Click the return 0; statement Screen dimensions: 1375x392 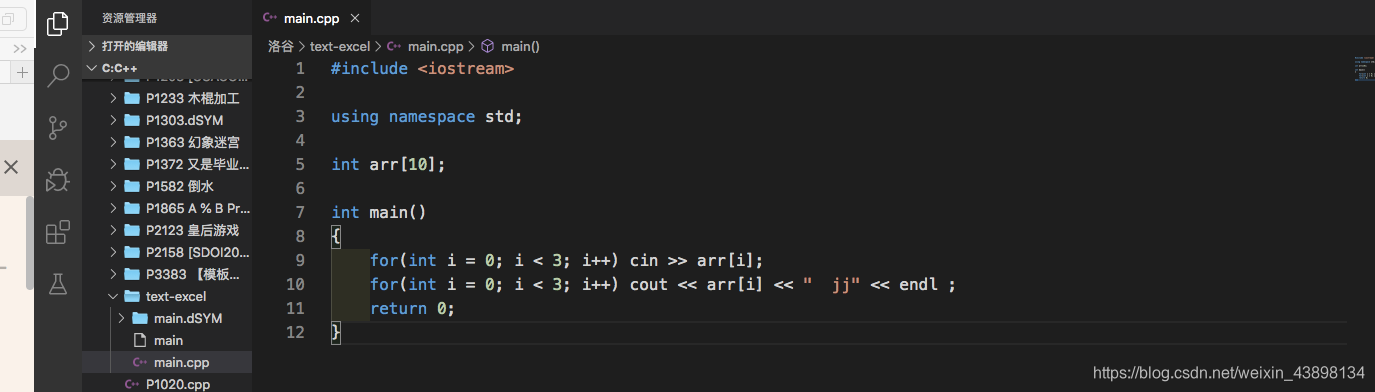click(412, 308)
